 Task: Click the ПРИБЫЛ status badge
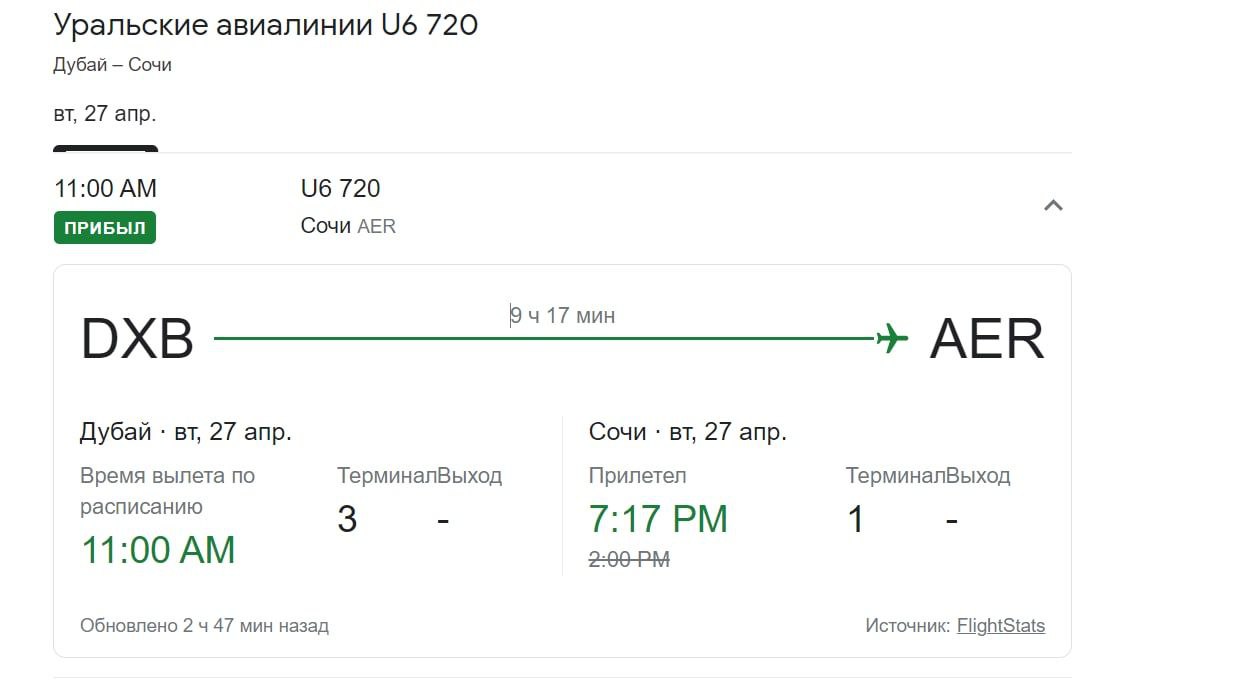pos(105,228)
